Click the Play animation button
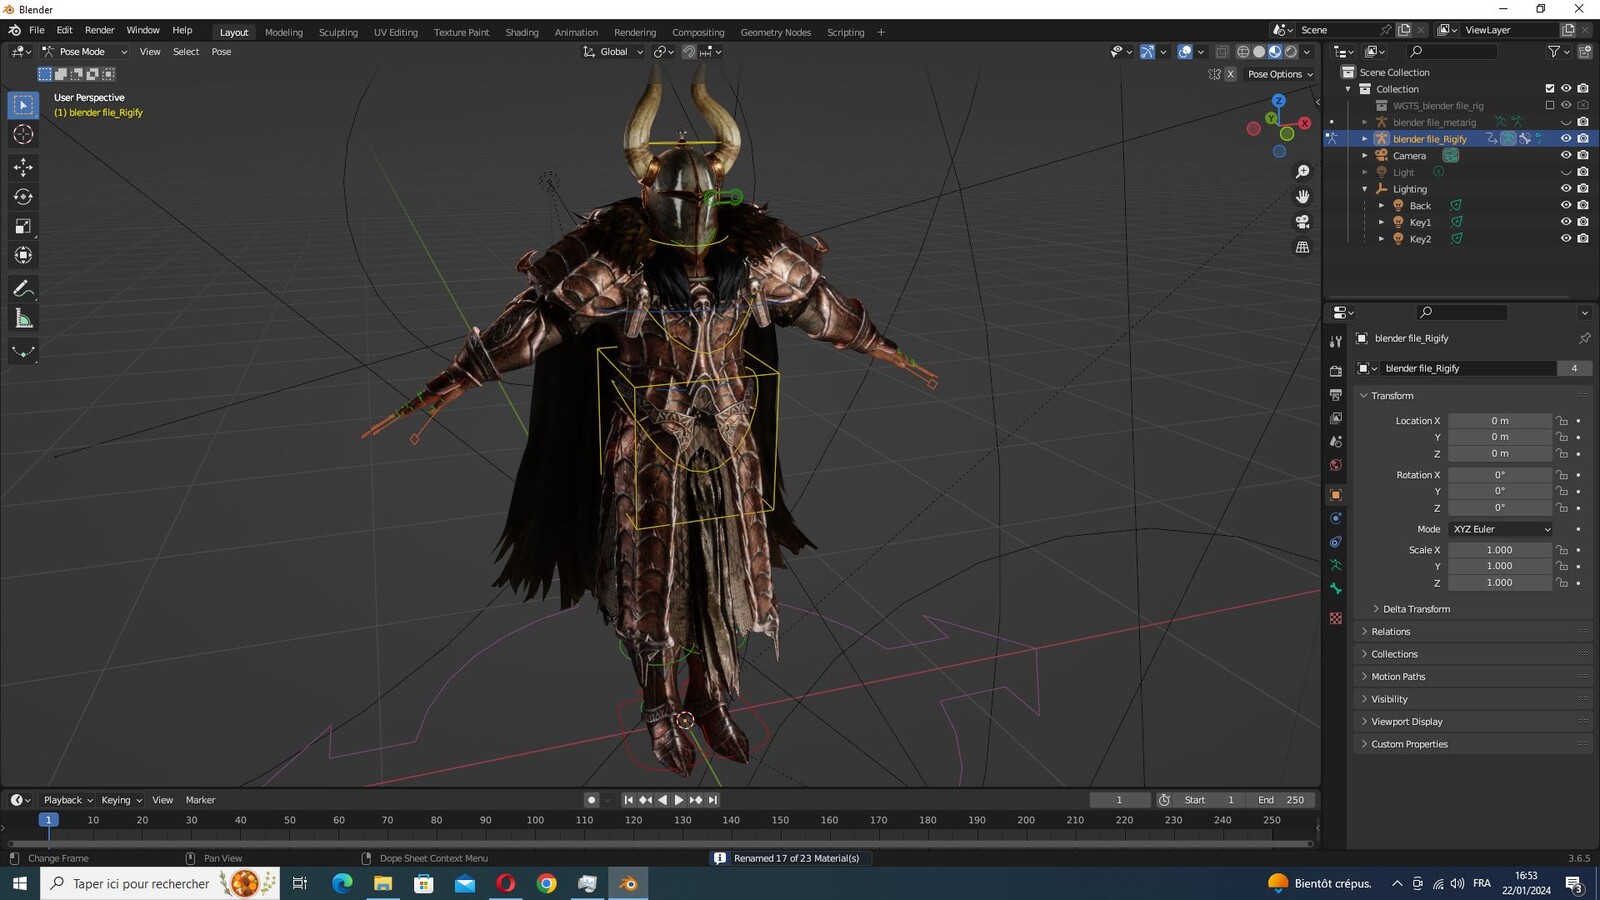This screenshot has width=1600, height=900. (679, 800)
